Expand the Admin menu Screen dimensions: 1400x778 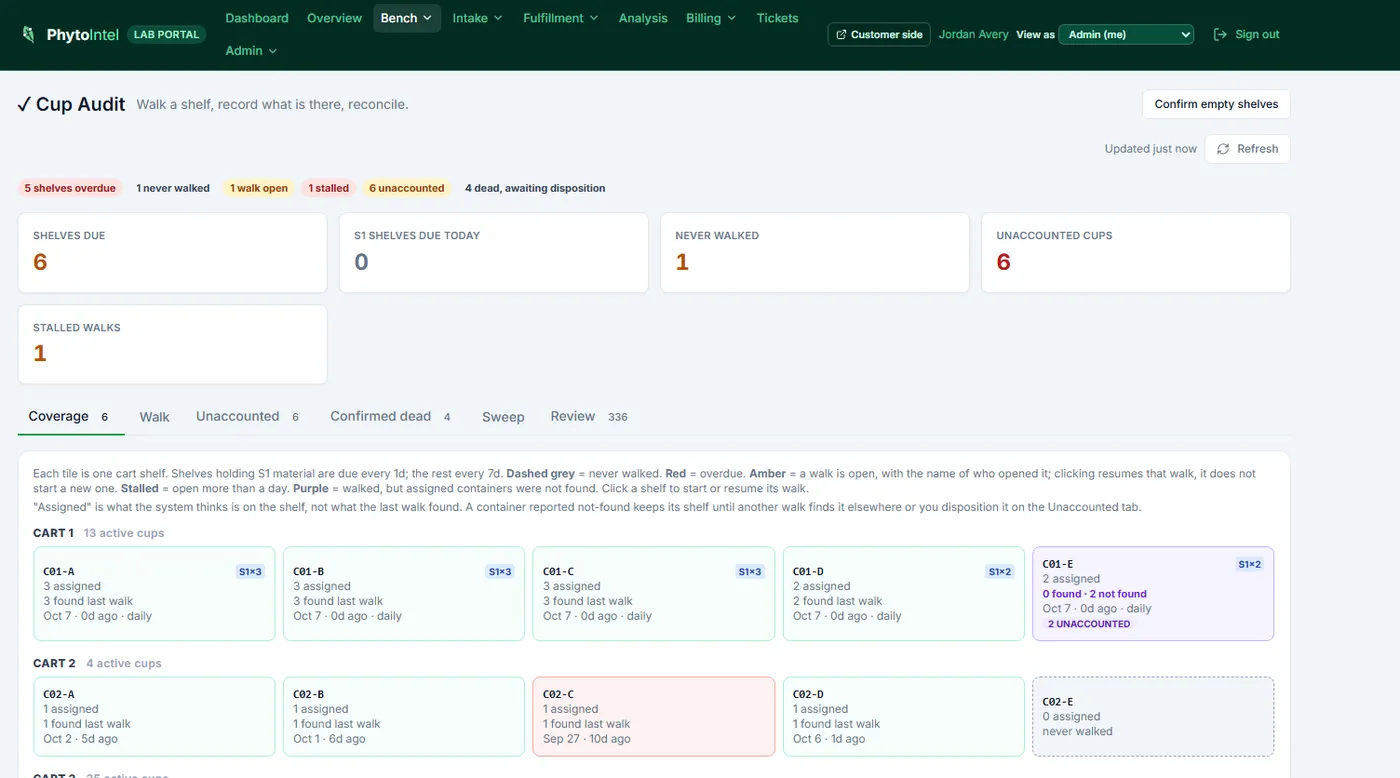point(251,50)
